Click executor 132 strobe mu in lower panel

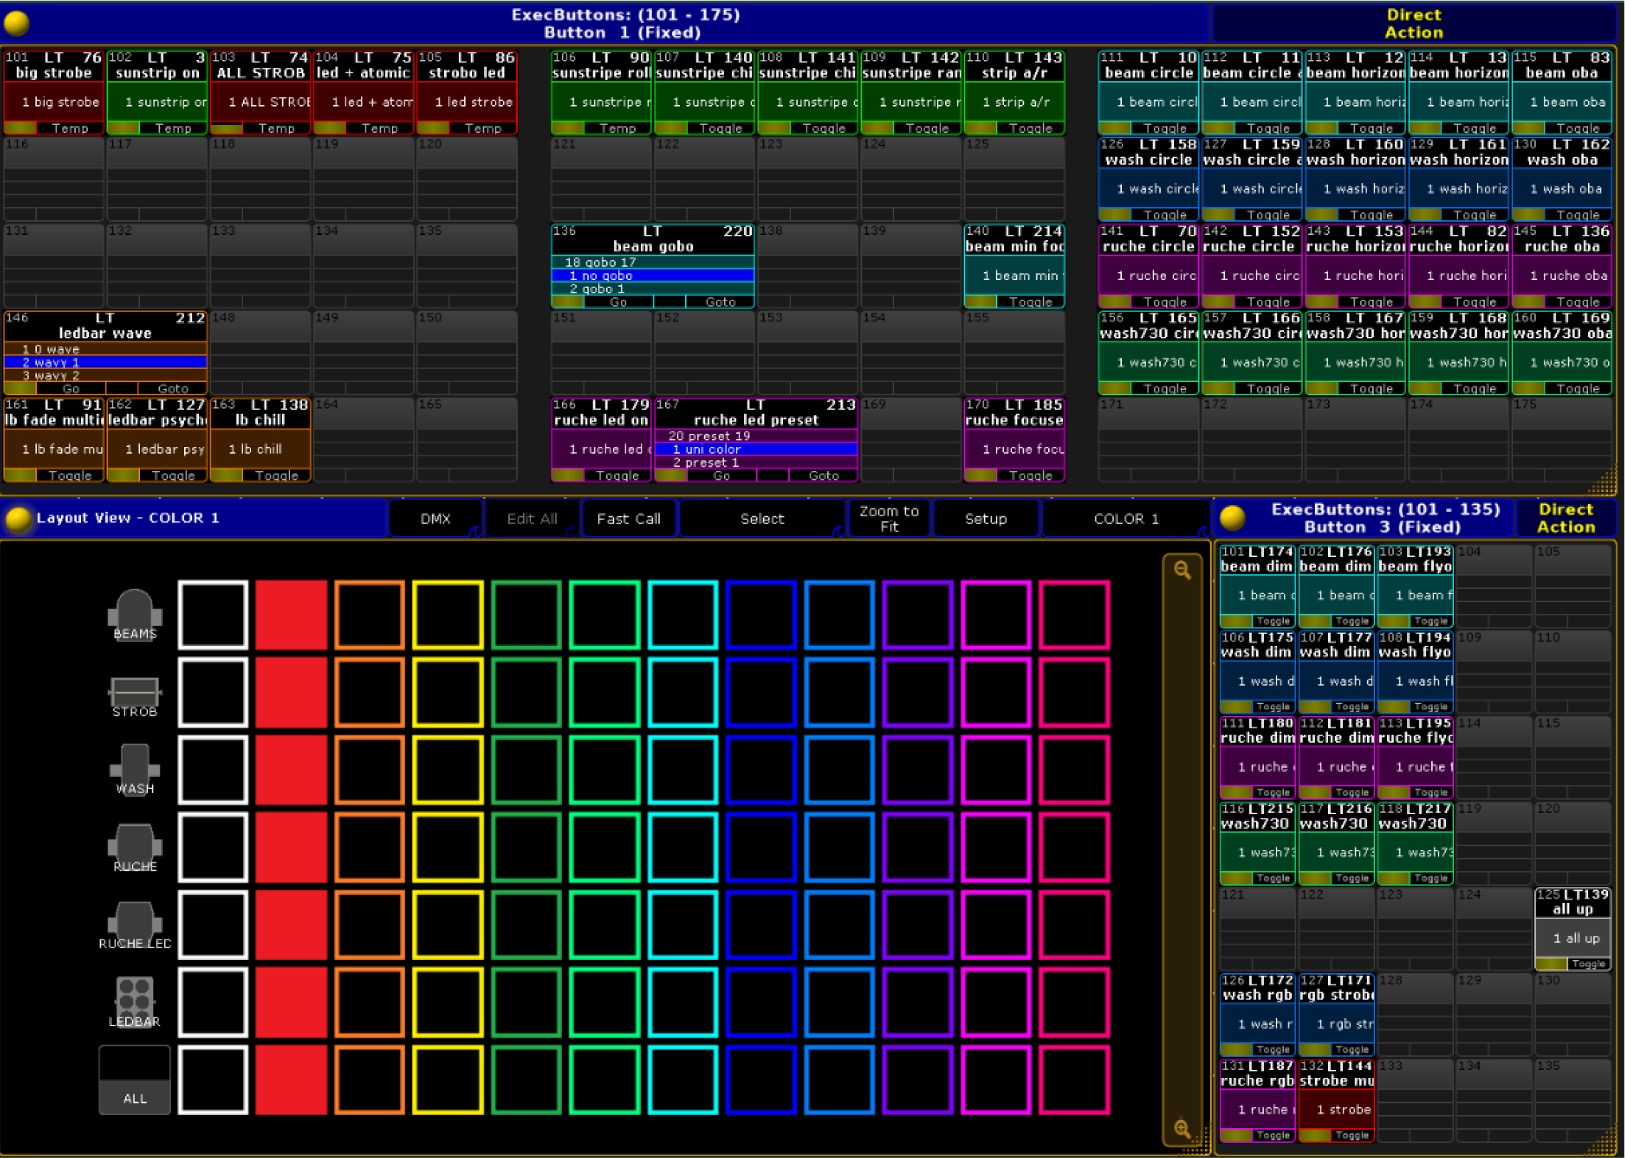pyautogui.click(x=1336, y=1100)
